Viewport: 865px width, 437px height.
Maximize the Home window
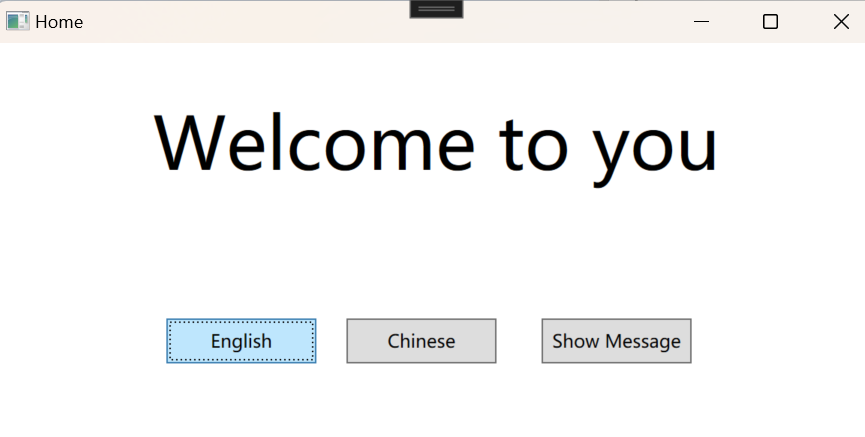tap(770, 22)
